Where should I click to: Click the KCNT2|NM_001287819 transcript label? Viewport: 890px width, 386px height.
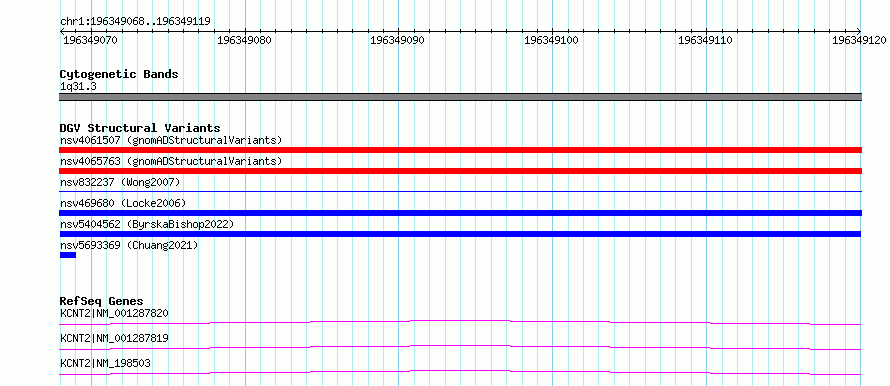114,338
